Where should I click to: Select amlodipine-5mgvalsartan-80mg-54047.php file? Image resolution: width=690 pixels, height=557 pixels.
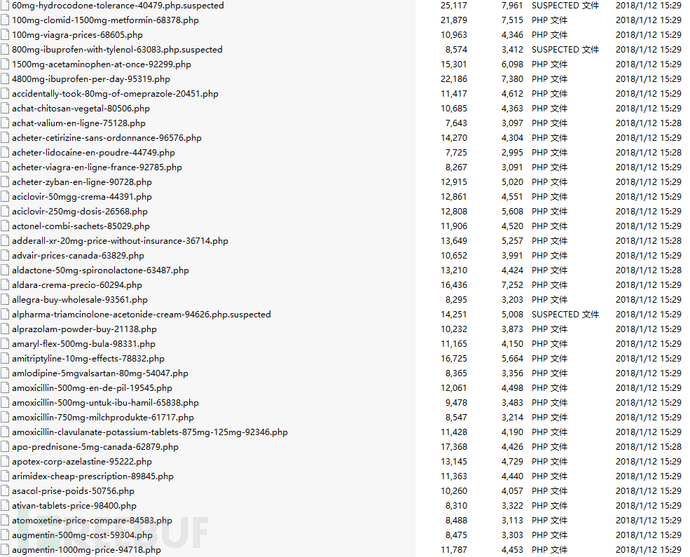click(x=100, y=373)
